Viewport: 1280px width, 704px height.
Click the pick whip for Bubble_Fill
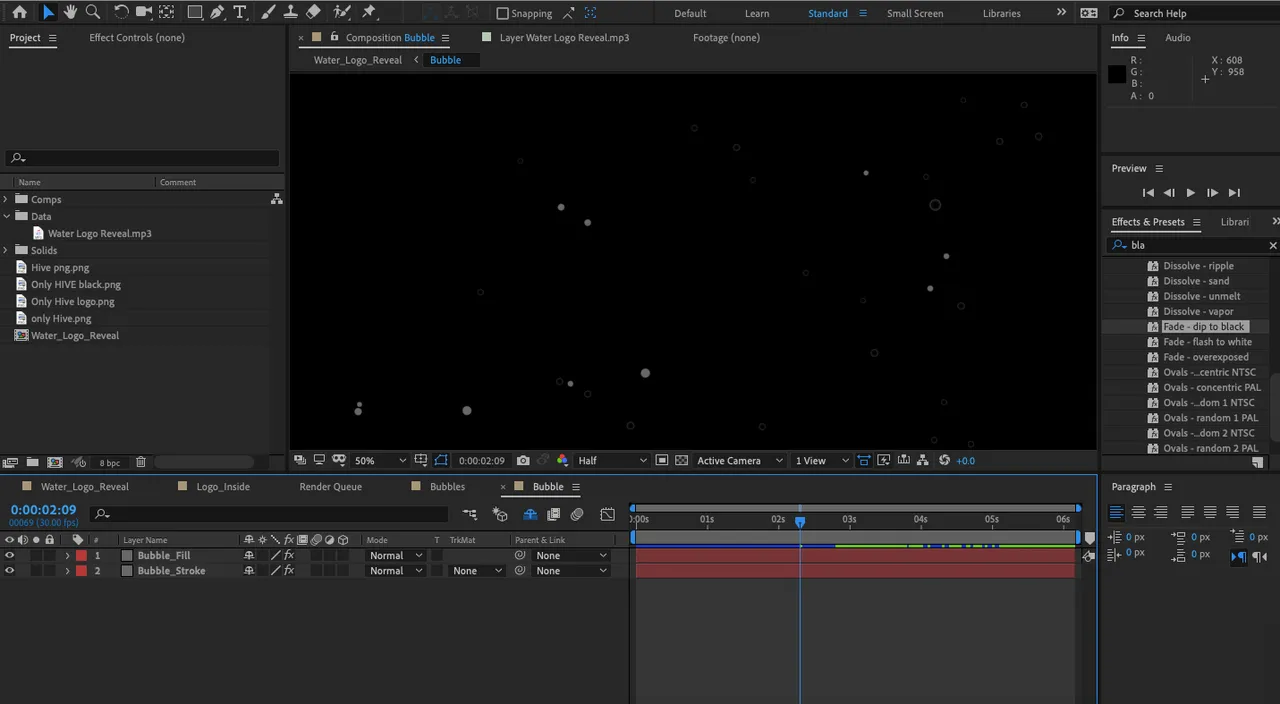[520, 555]
